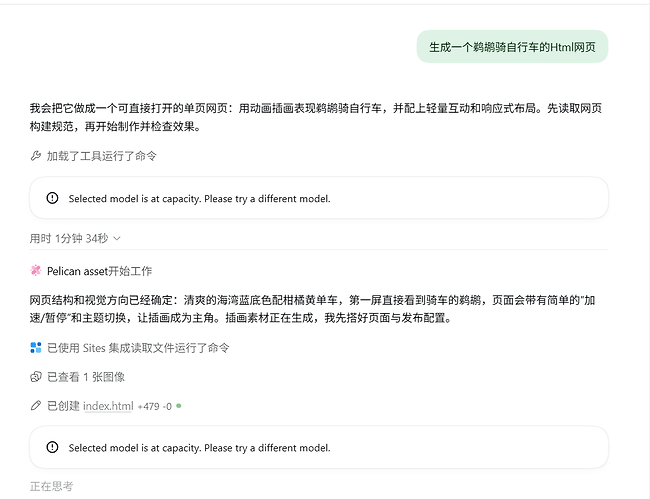Click the wrench icon beside 加载了工具运行了命令
650x499 pixels.
[36, 156]
